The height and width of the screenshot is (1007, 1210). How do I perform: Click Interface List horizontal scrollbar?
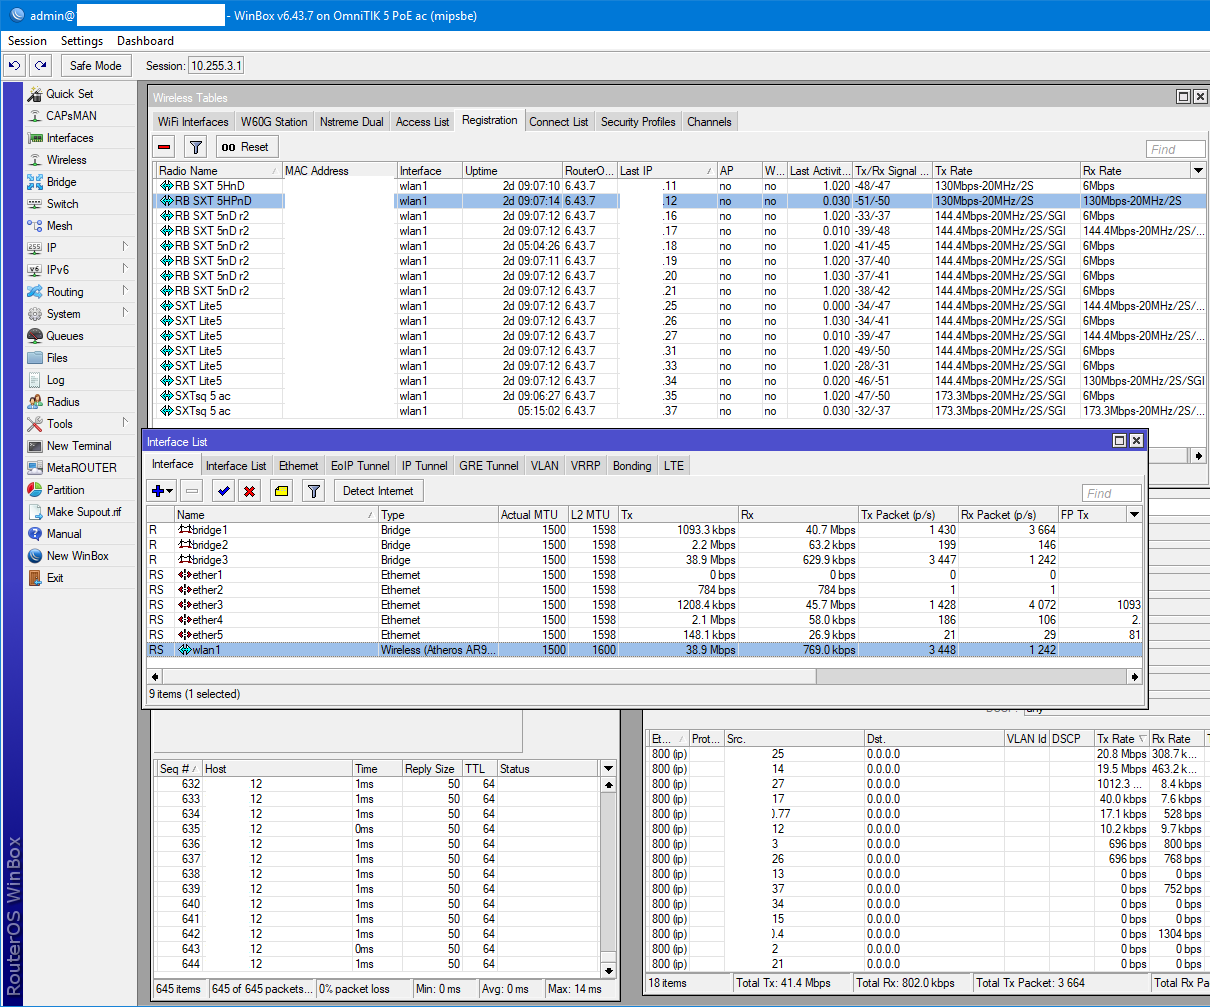pos(644,677)
